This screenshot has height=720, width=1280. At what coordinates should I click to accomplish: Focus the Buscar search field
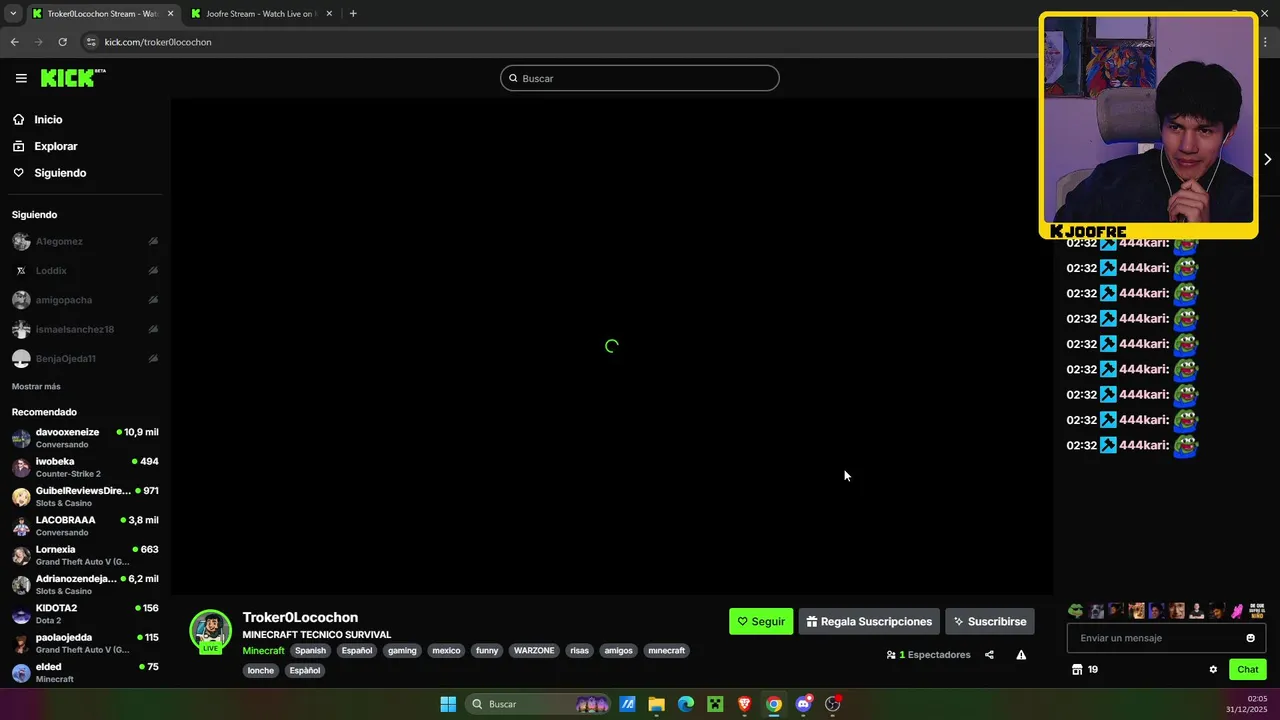pyautogui.click(x=640, y=78)
